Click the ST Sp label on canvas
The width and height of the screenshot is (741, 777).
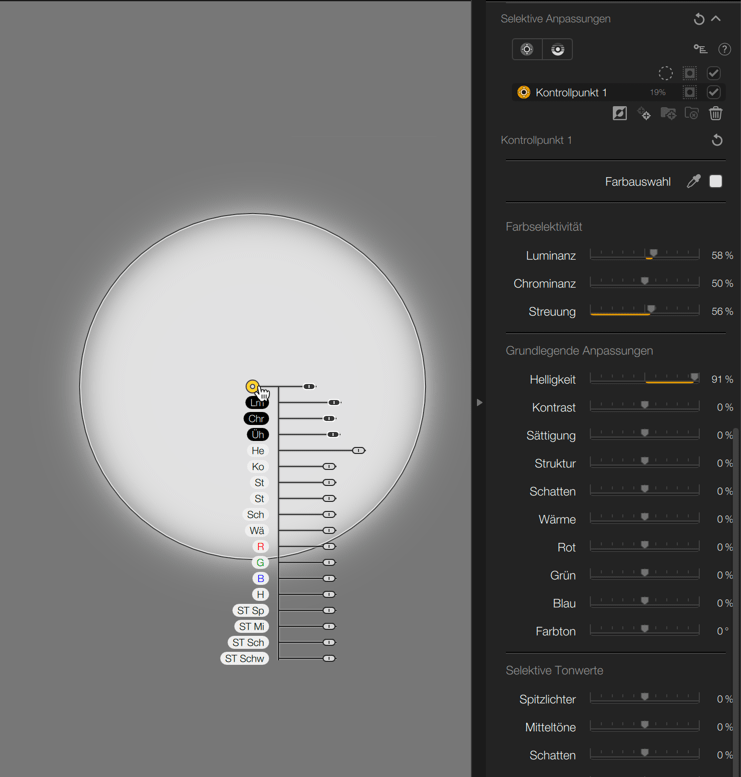tap(250, 610)
